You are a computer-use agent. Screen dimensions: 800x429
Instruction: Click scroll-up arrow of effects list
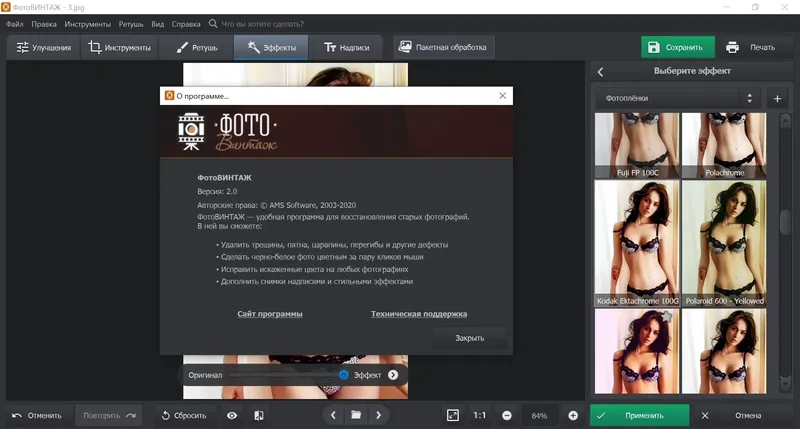785,121
